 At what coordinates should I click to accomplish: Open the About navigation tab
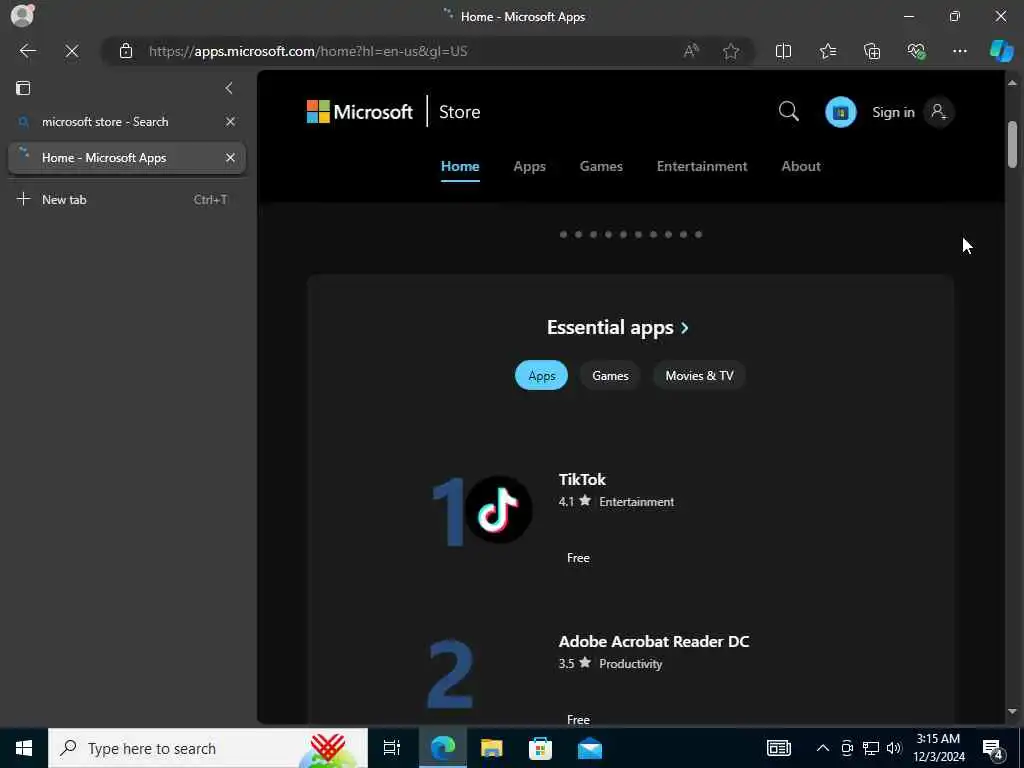[801, 167]
